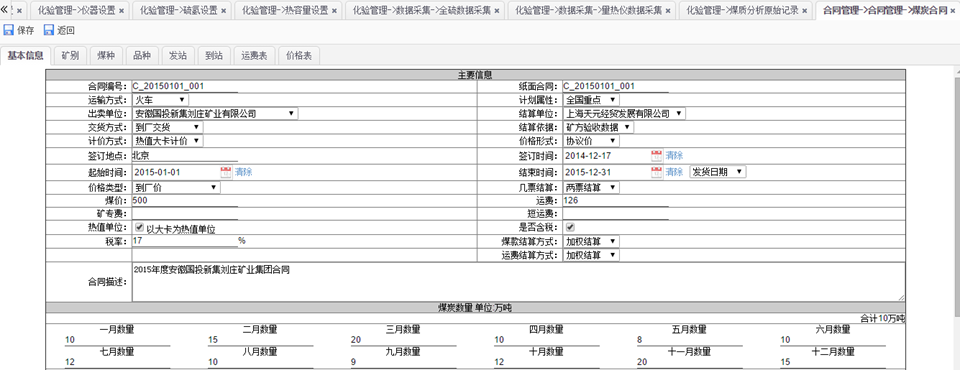The height and width of the screenshot is (370, 960).
Task: Click the 十一月数量 input field
Action: [x=689, y=363]
